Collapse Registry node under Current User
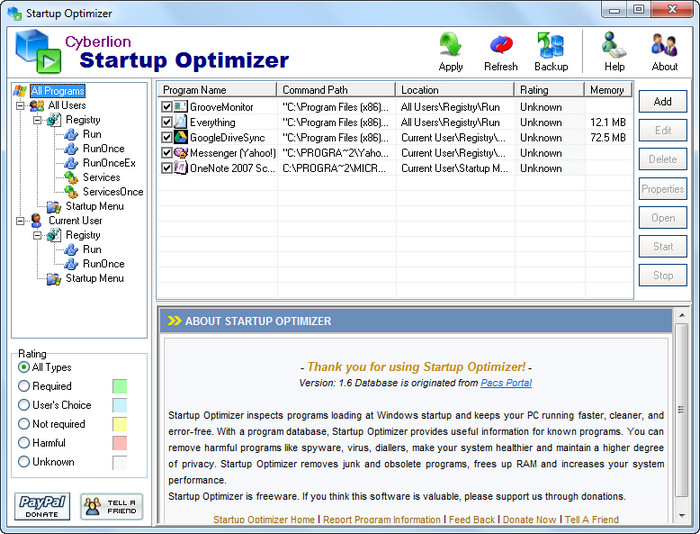Viewport: 700px width, 534px height. 38,235
